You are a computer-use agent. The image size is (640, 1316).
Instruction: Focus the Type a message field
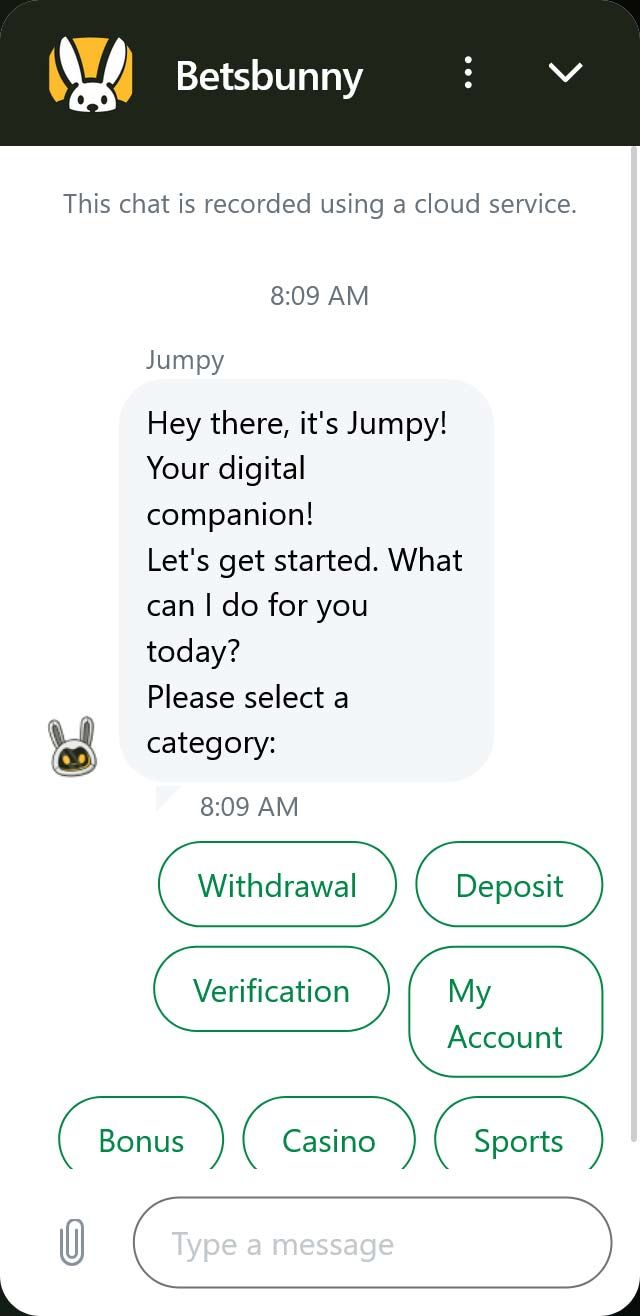pyautogui.click(x=372, y=1243)
